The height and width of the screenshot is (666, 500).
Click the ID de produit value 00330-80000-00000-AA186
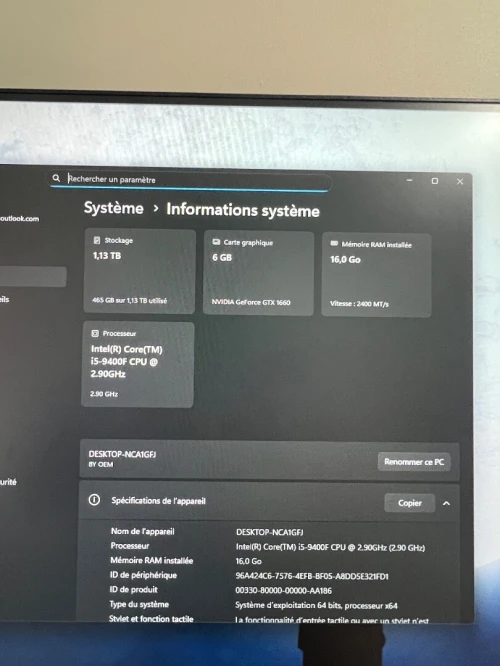pos(284,590)
